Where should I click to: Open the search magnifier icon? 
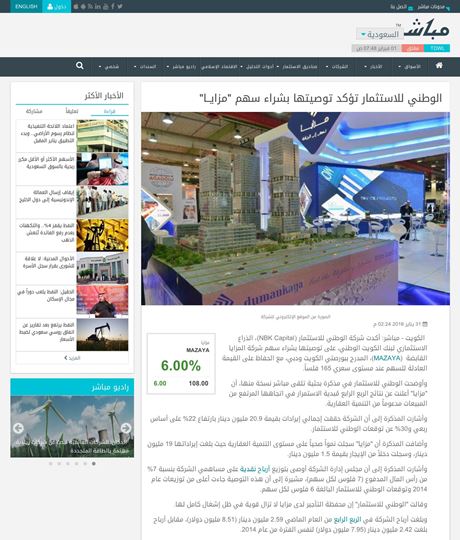(x=80, y=65)
